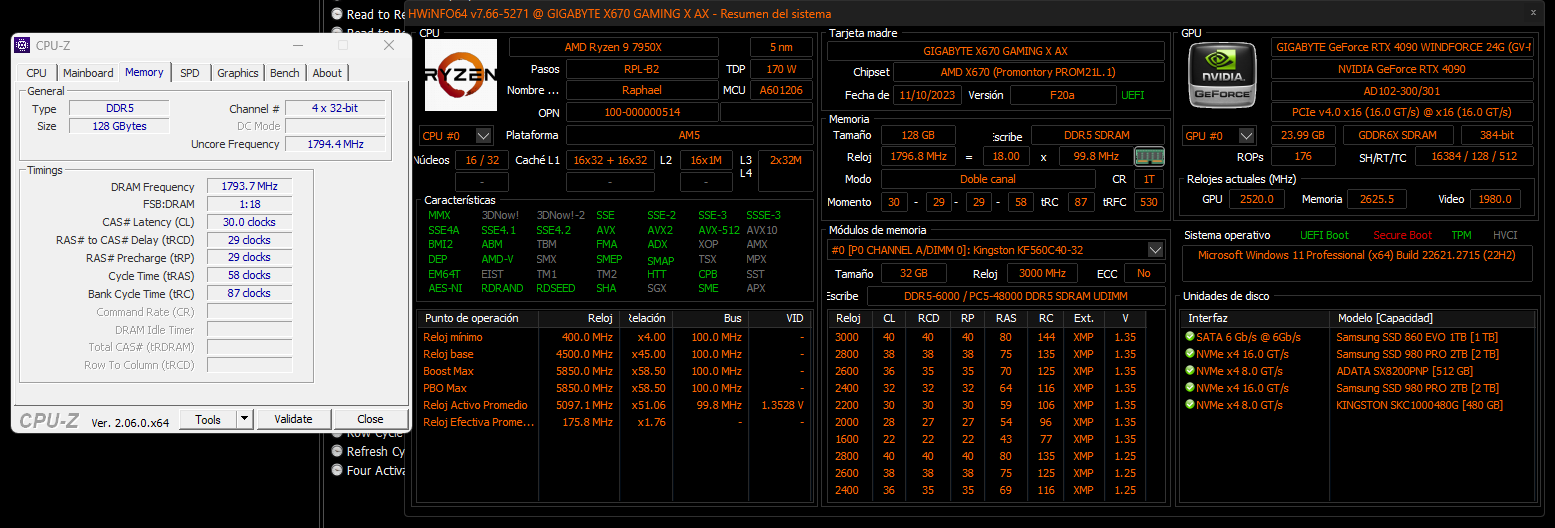The image size is (1555, 528).
Task: Click Cycle Time (tRAS) value 58 clocks
Action: point(249,275)
